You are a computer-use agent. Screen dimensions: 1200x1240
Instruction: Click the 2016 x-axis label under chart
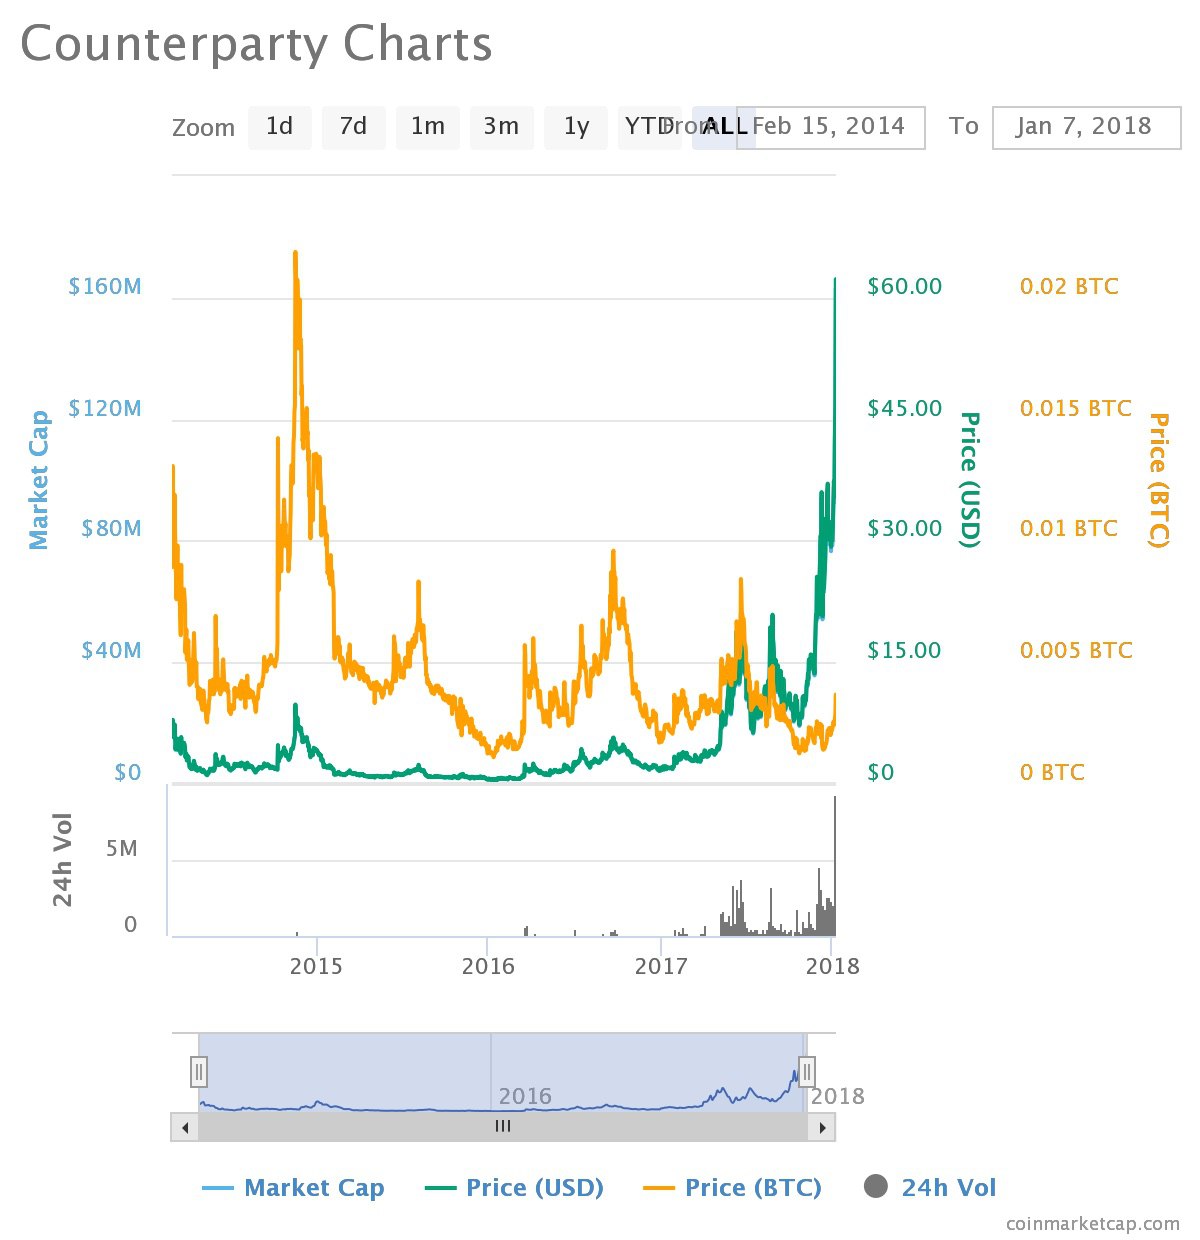[488, 966]
